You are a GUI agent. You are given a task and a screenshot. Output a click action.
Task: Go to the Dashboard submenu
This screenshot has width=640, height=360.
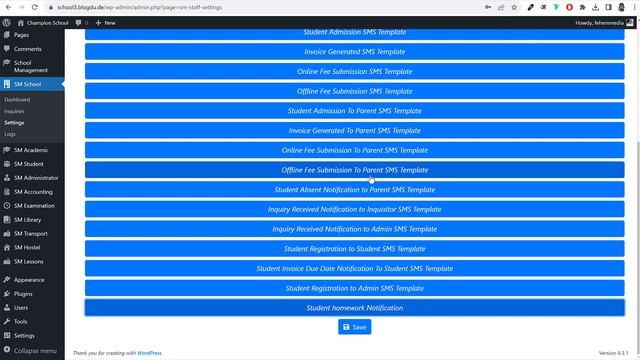(x=17, y=100)
